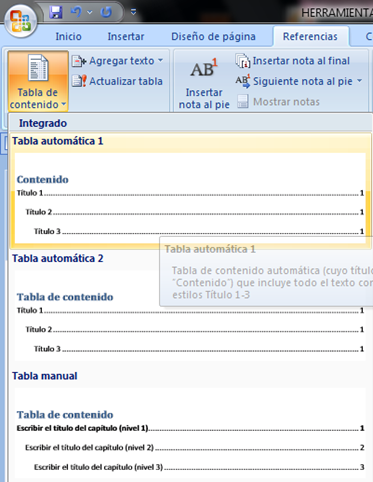Save document with floppy disk icon
Screen dimensions: 373x482
[x=56, y=12]
